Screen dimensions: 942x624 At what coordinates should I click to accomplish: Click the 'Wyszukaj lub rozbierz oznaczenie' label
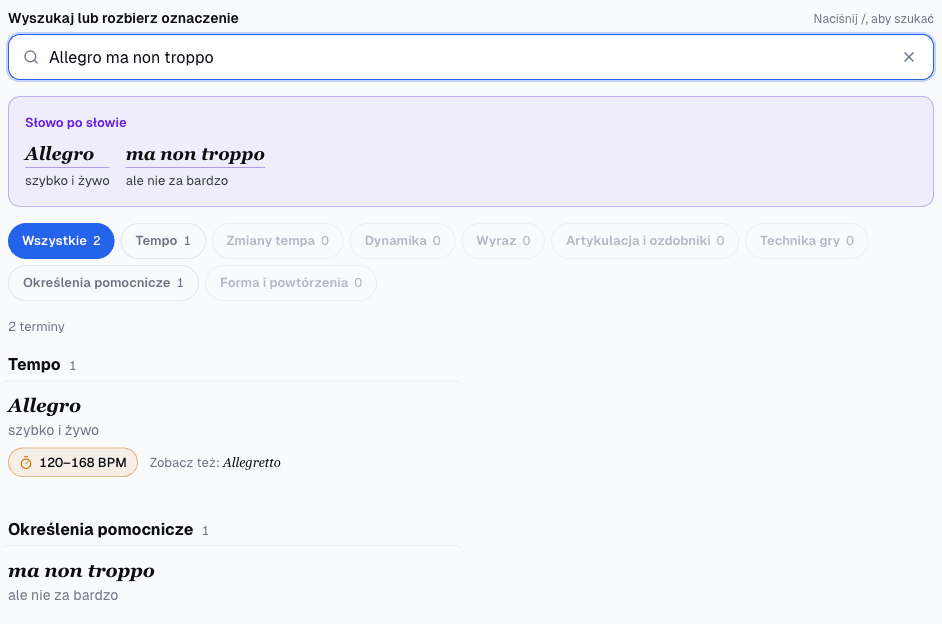tap(123, 18)
